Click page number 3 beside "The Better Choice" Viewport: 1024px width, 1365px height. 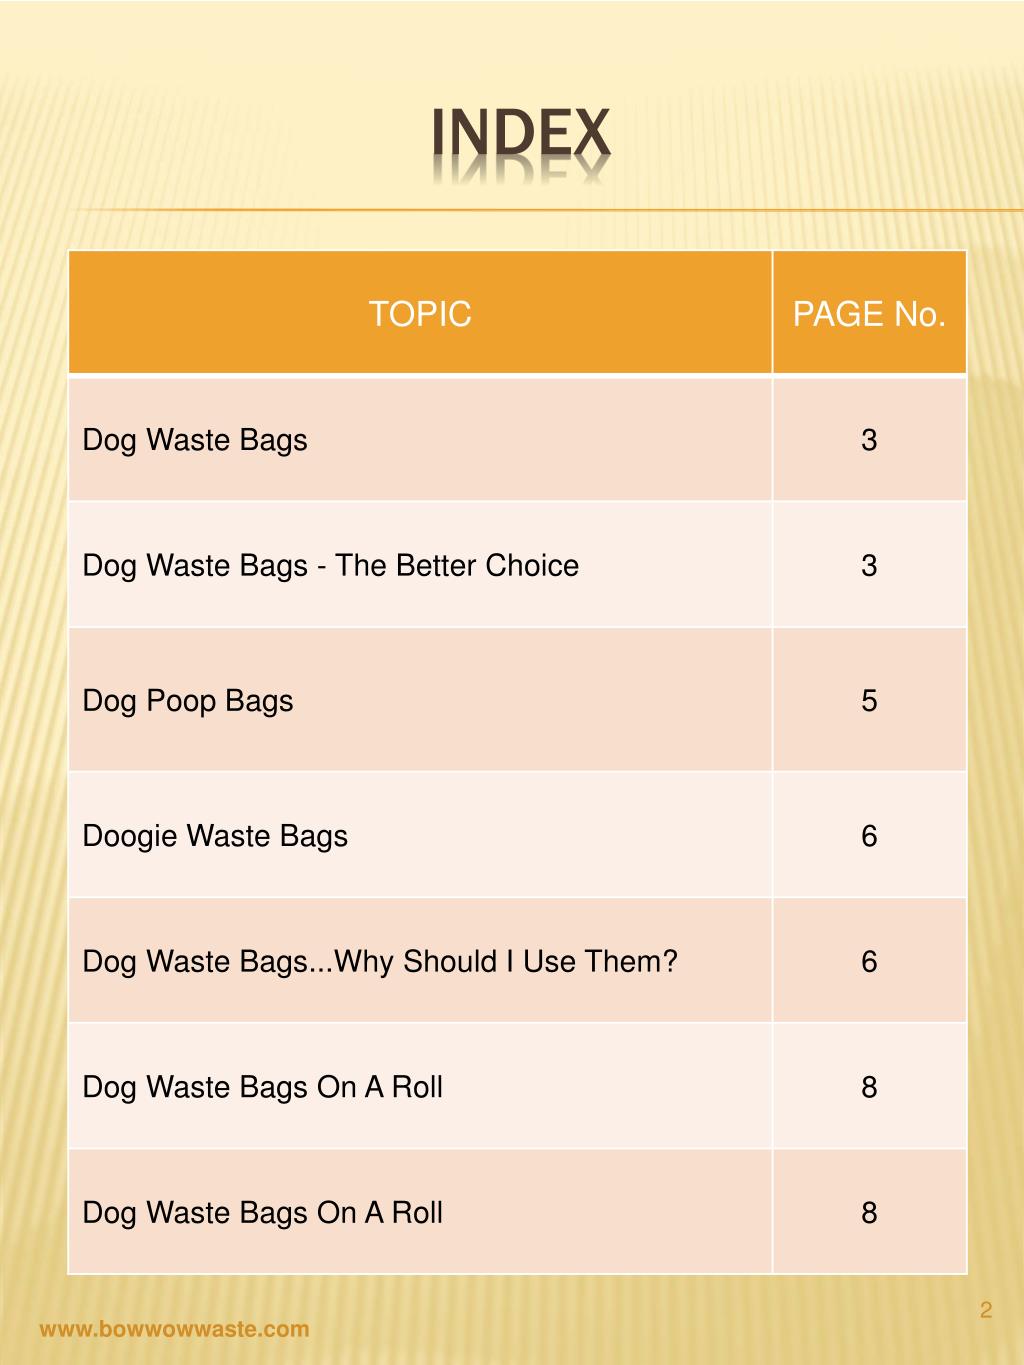(x=869, y=565)
